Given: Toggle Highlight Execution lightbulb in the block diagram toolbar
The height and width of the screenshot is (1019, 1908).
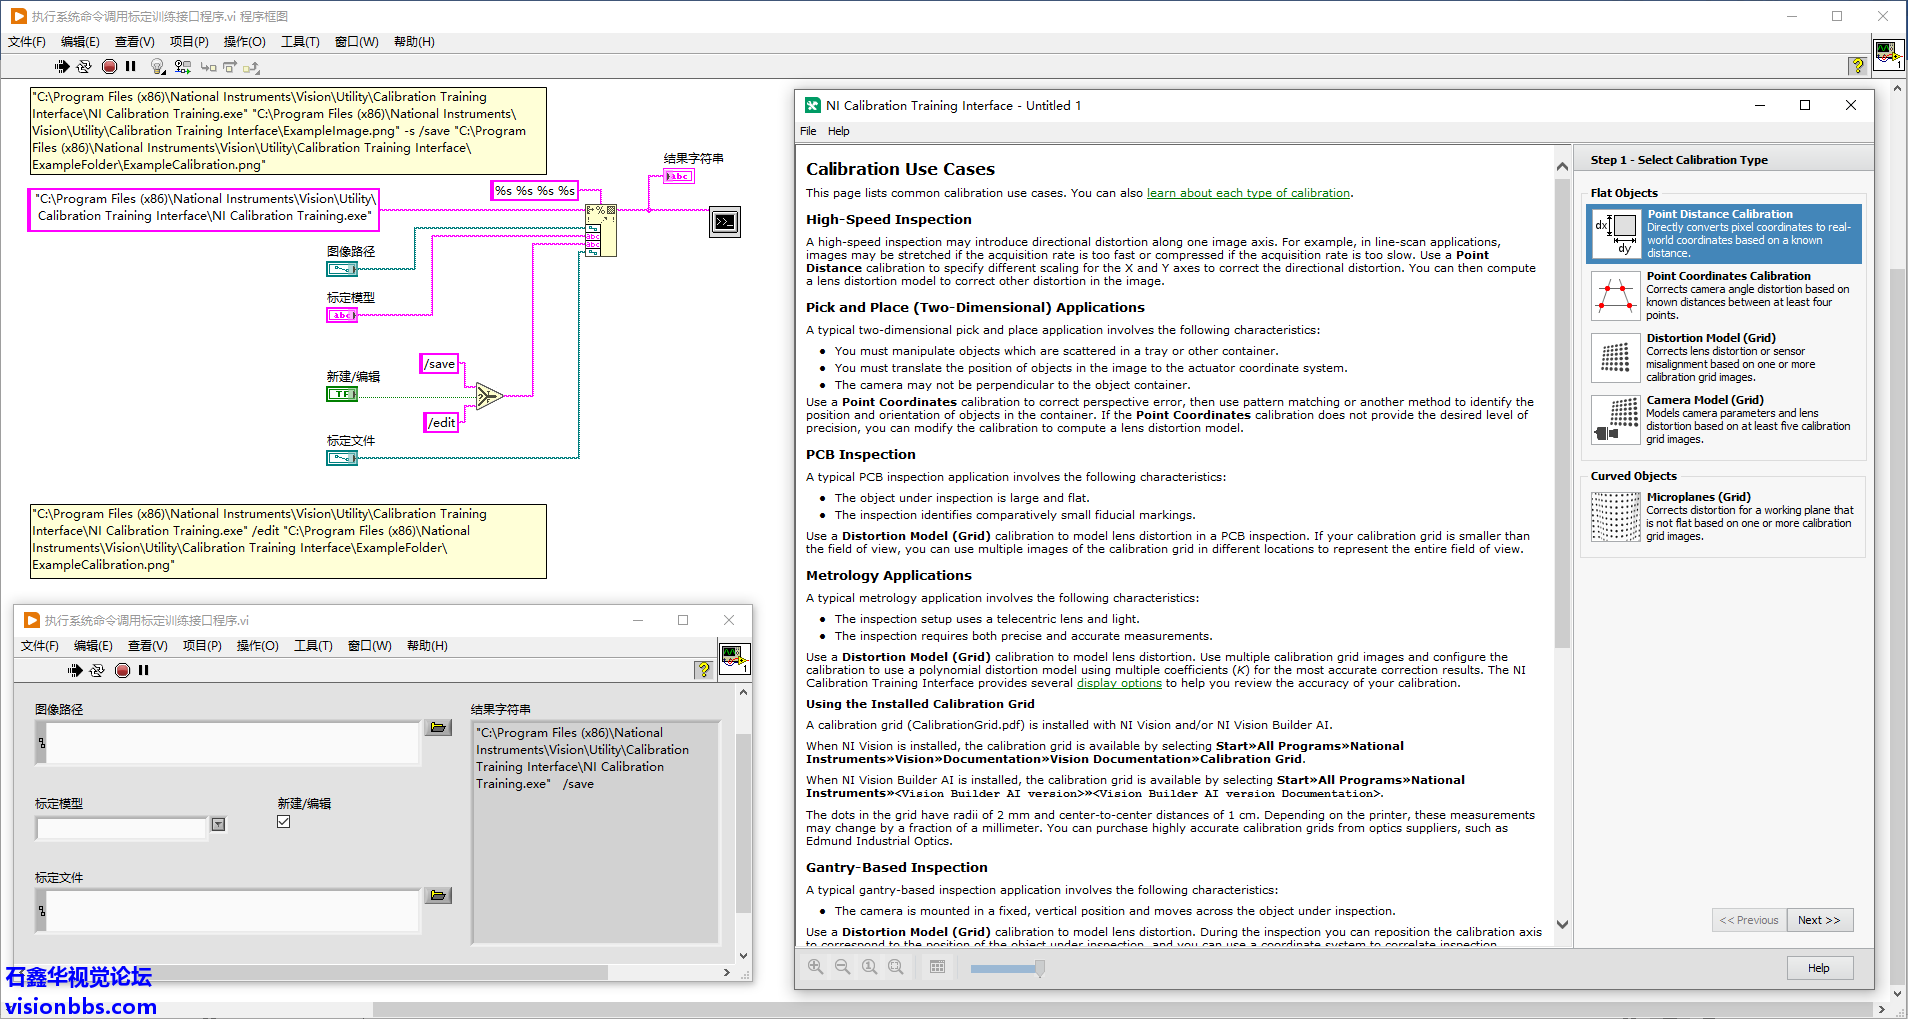Looking at the screenshot, I should (157, 66).
